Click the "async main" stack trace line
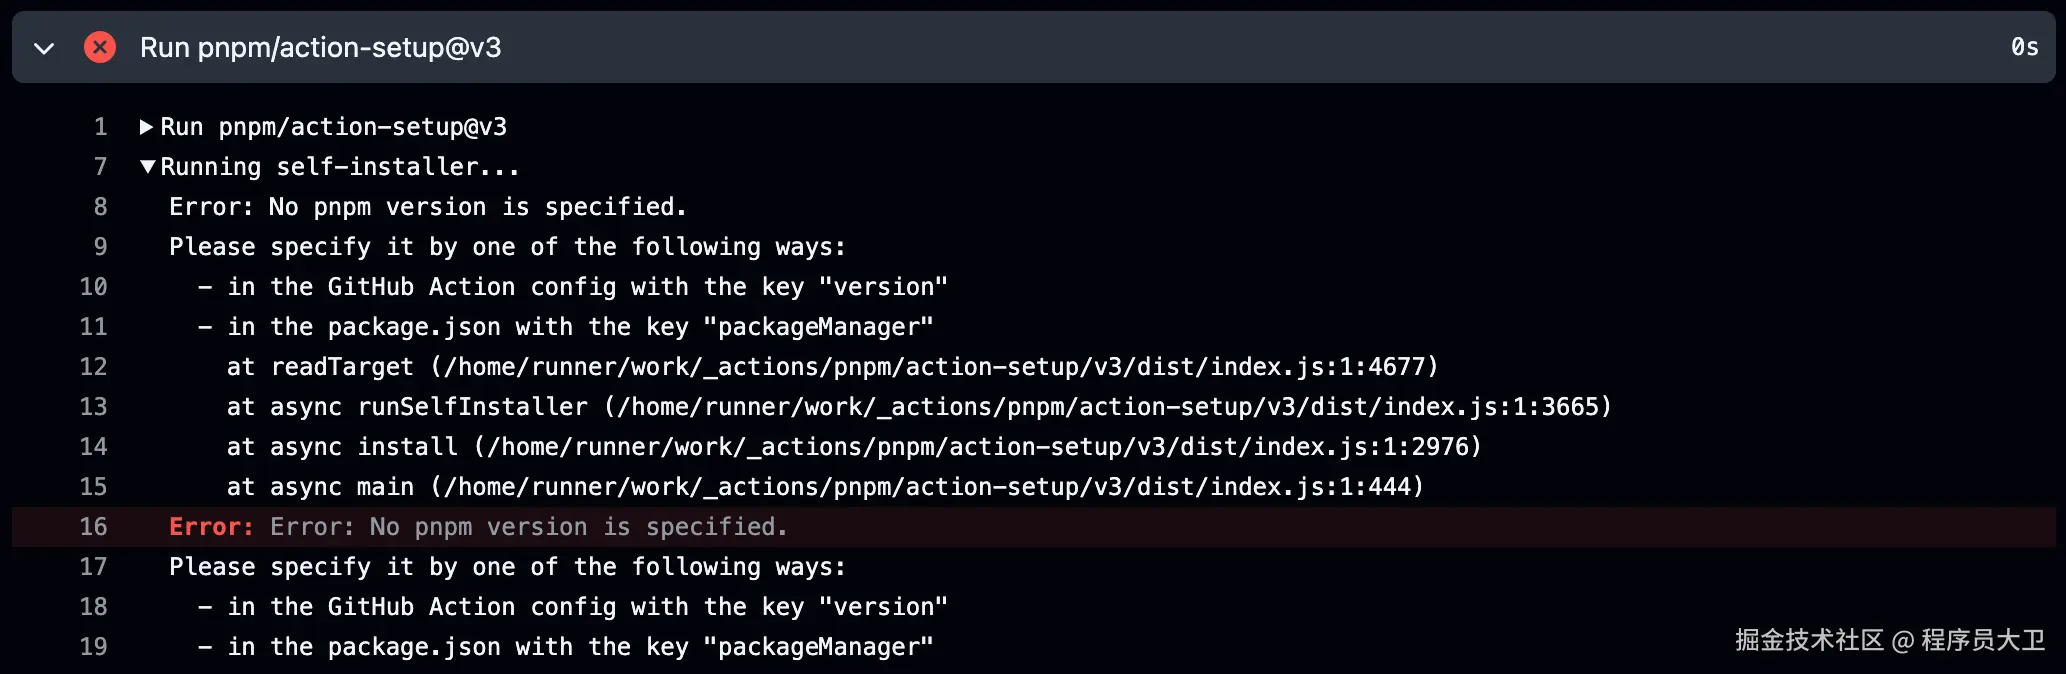The image size is (2066, 674). click(x=825, y=487)
